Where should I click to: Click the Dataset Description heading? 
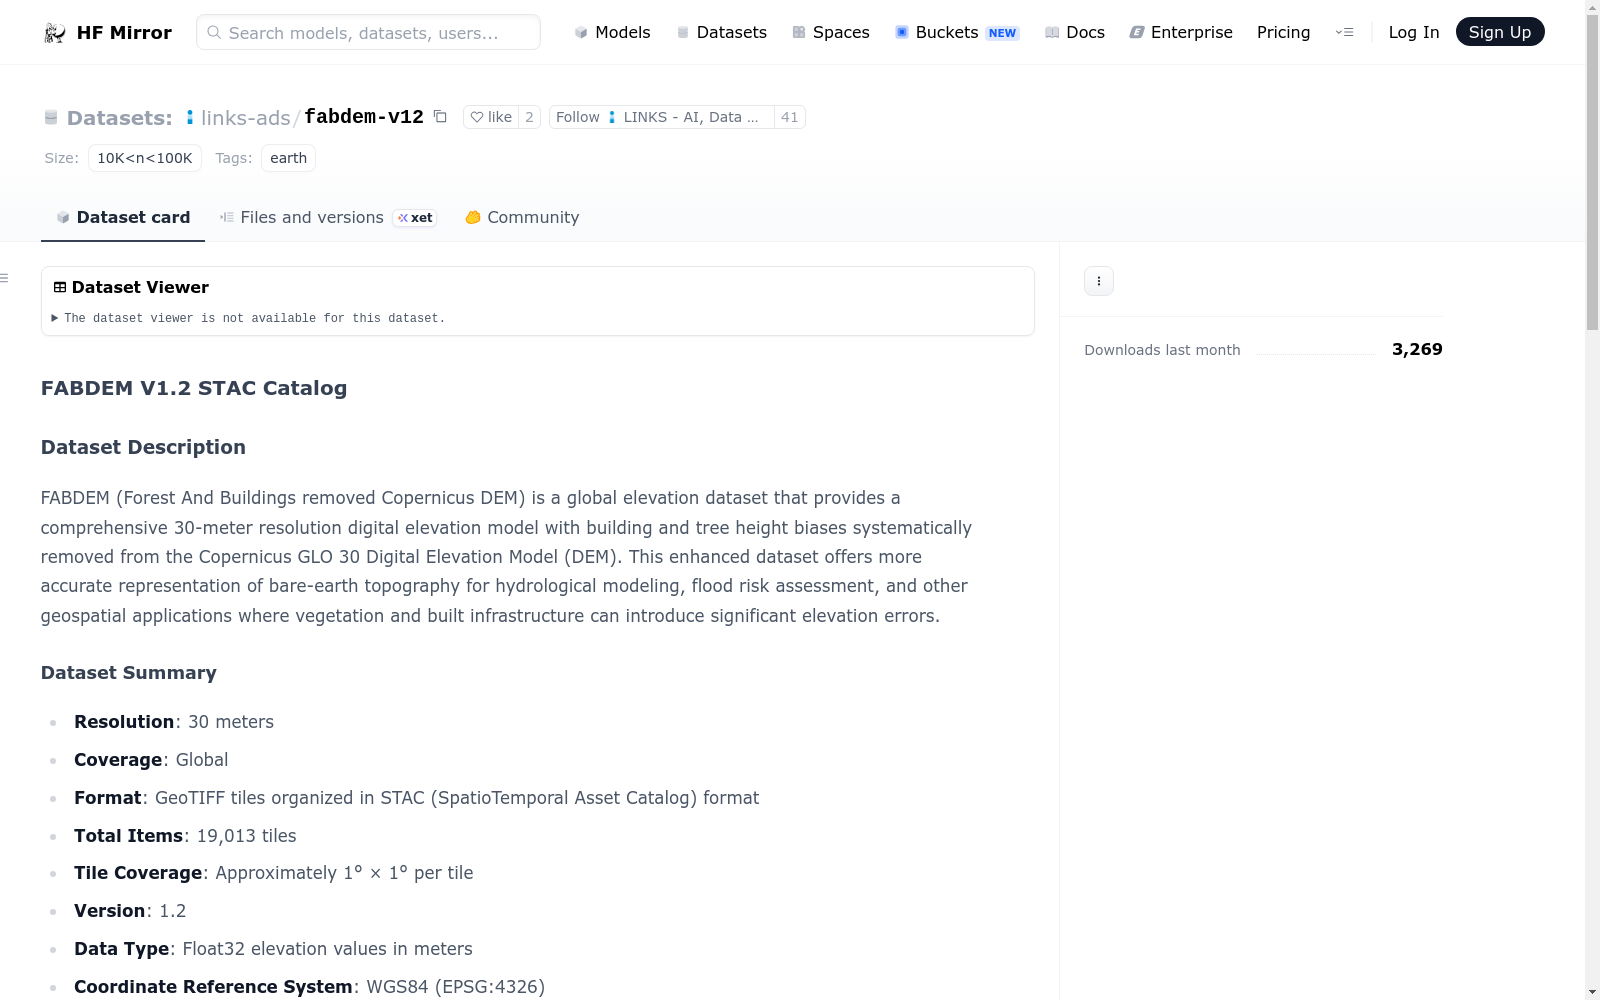click(143, 447)
